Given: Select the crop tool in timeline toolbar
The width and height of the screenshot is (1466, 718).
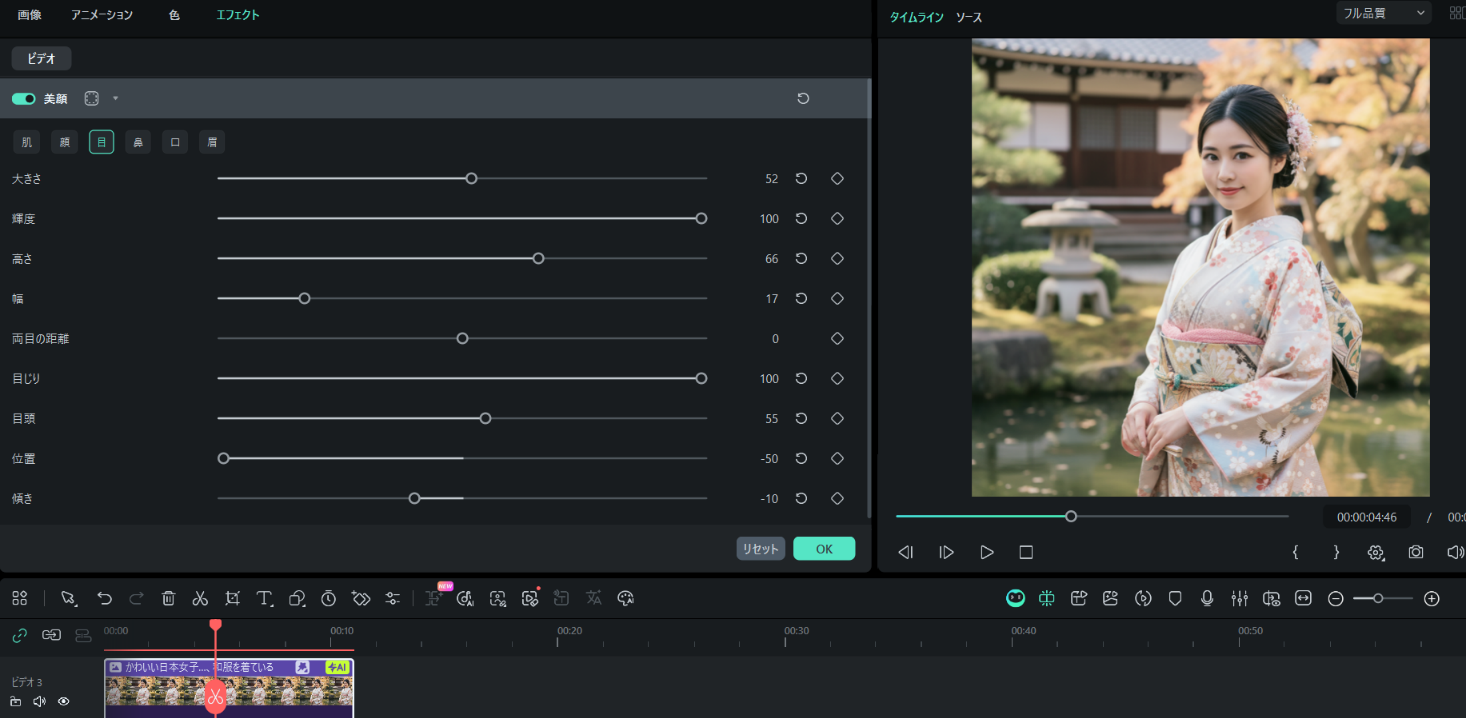Looking at the screenshot, I should point(232,598).
